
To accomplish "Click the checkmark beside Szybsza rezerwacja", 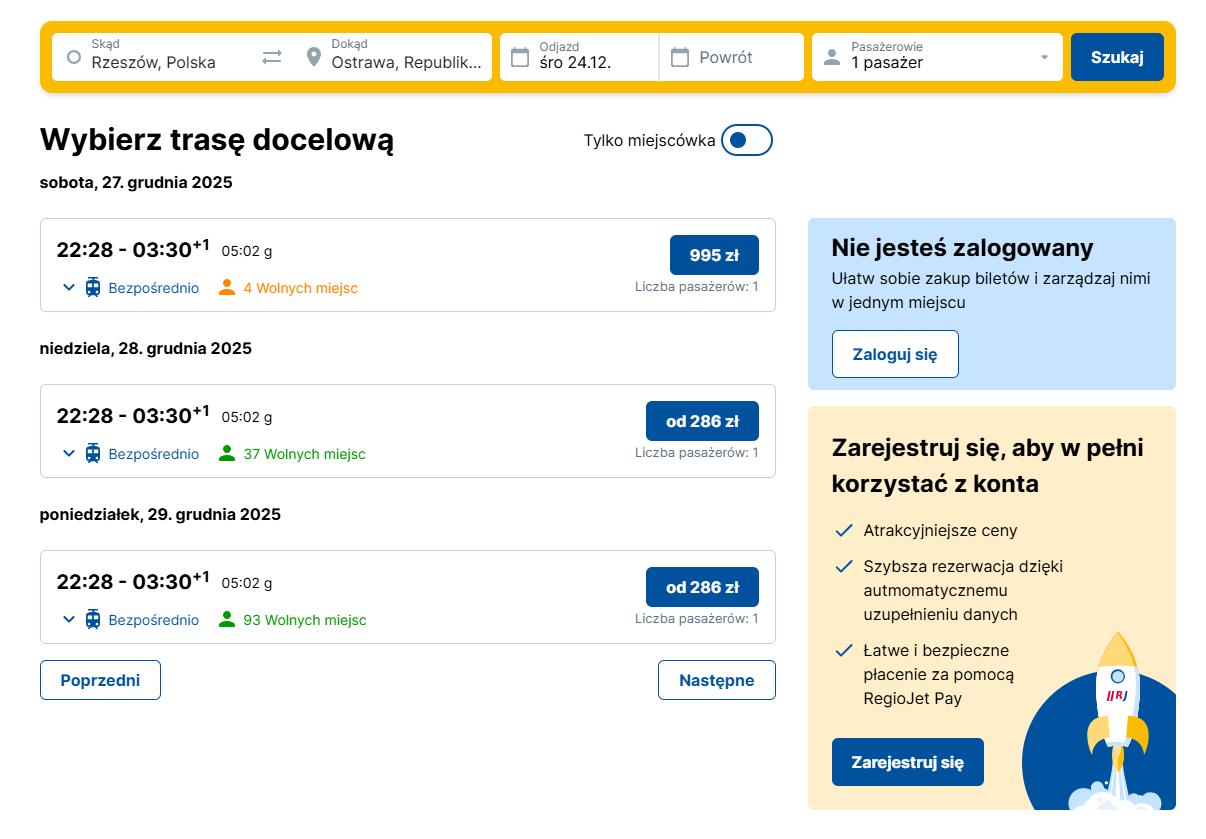I will point(844,566).
